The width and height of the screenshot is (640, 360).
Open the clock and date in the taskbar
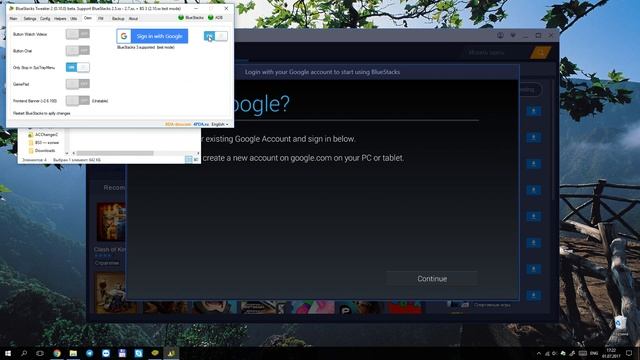[611, 353]
